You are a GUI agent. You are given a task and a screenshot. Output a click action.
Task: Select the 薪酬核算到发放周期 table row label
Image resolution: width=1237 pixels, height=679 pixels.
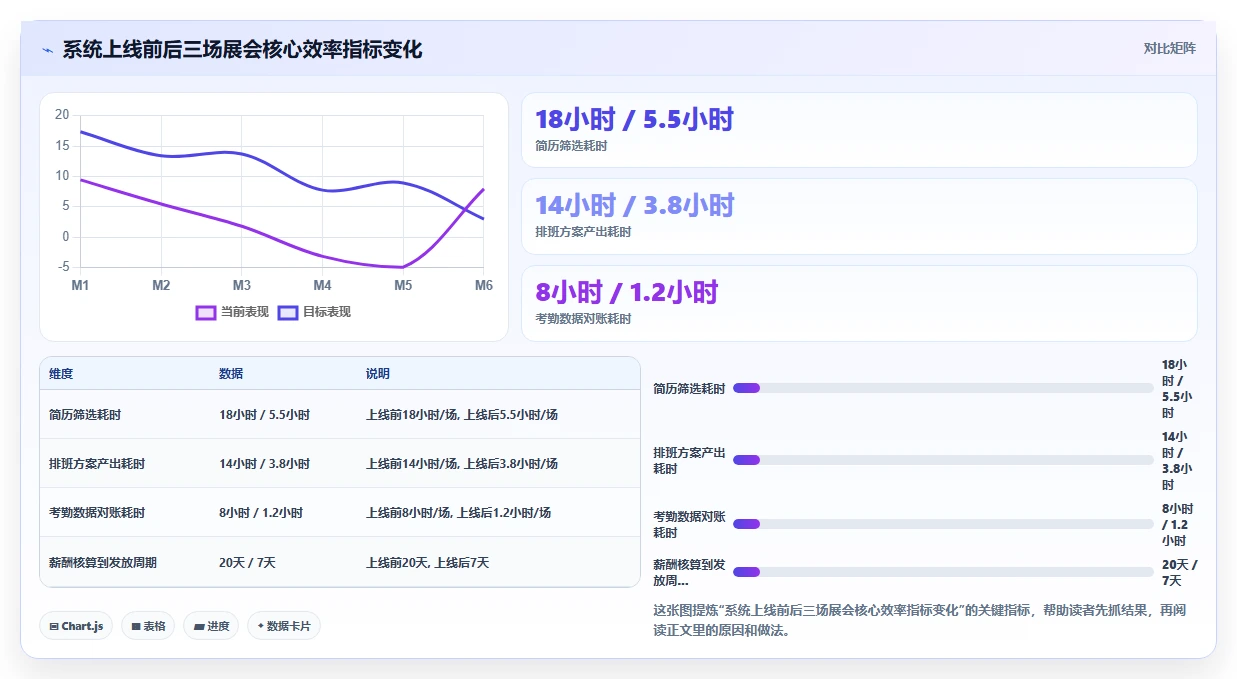[x=103, y=563]
